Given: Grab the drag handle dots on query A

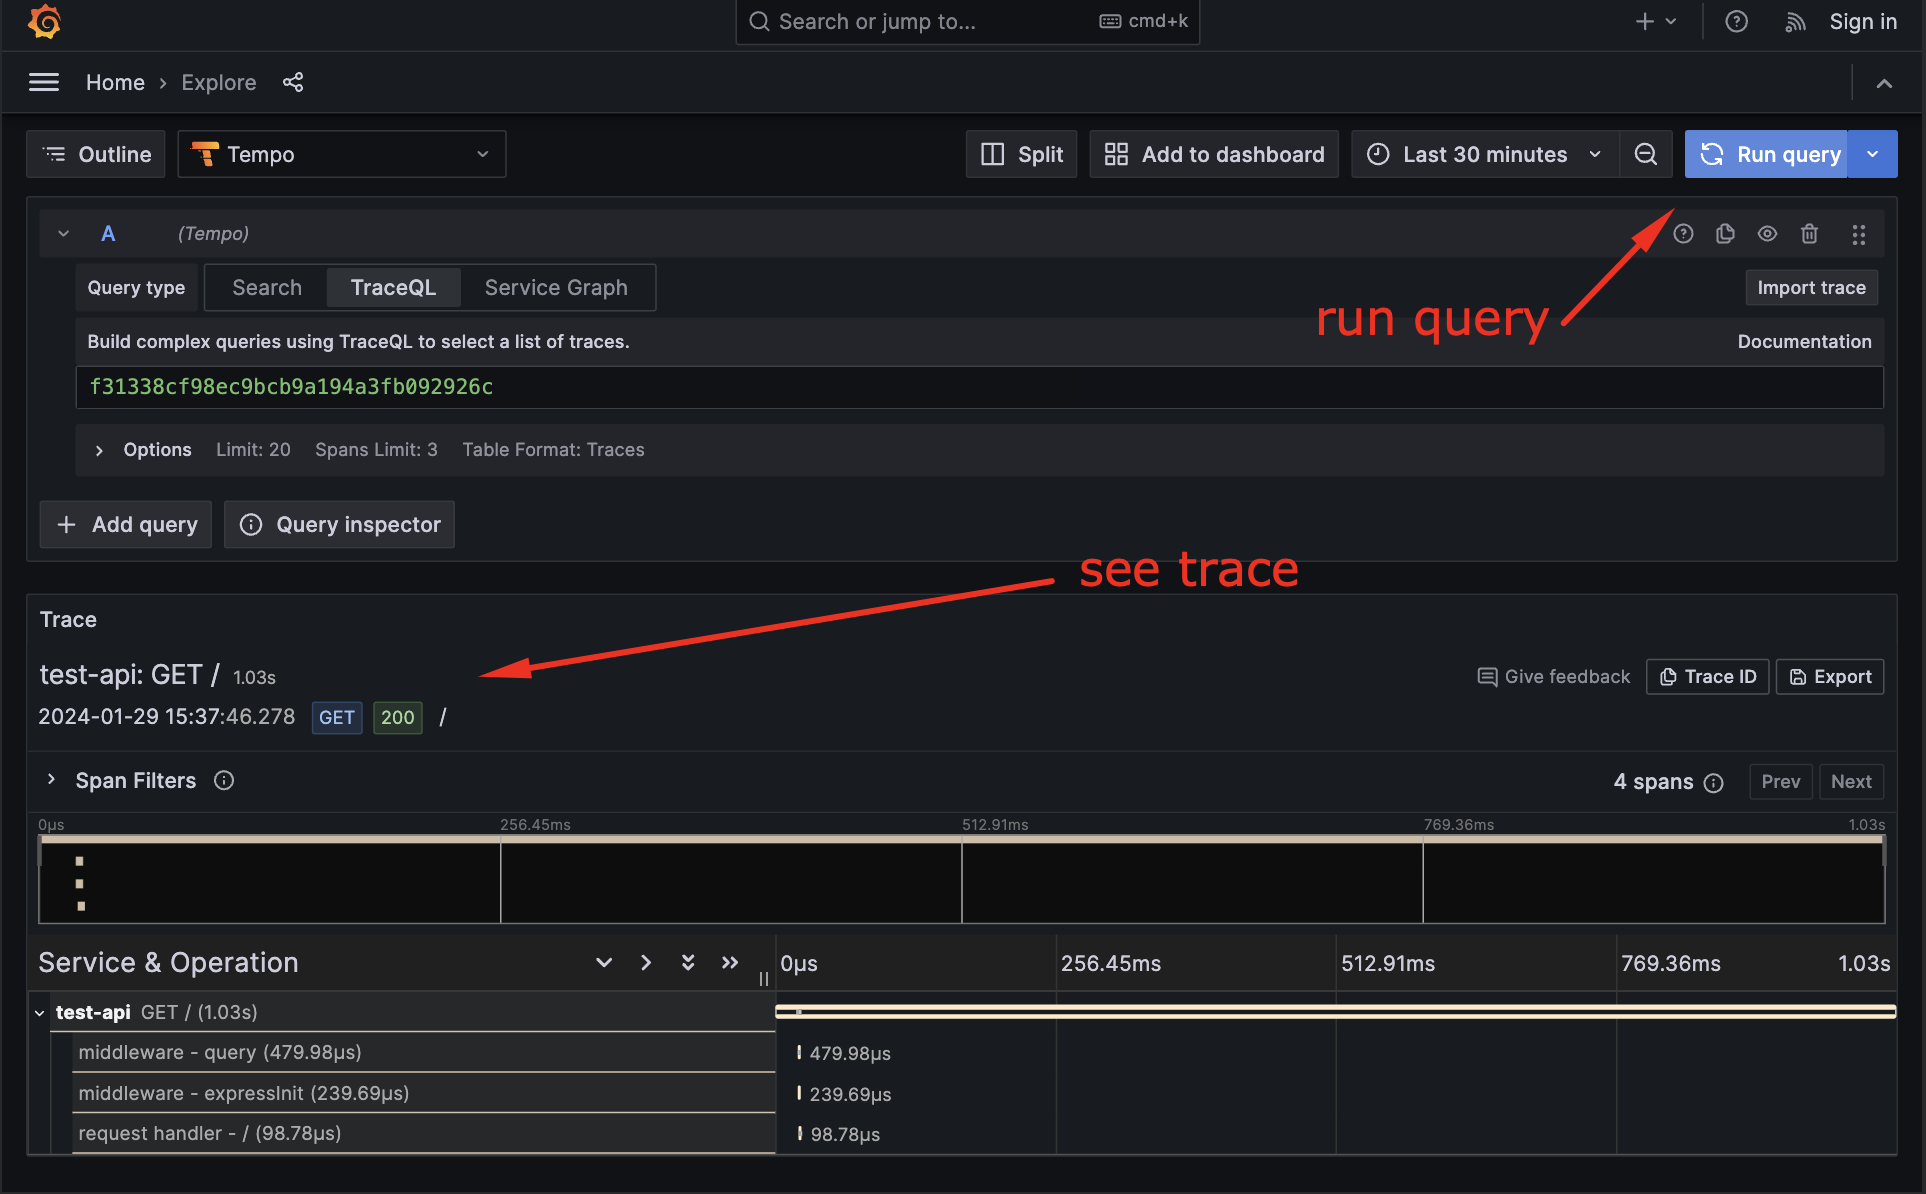Looking at the screenshot, I should point(1859,233).
